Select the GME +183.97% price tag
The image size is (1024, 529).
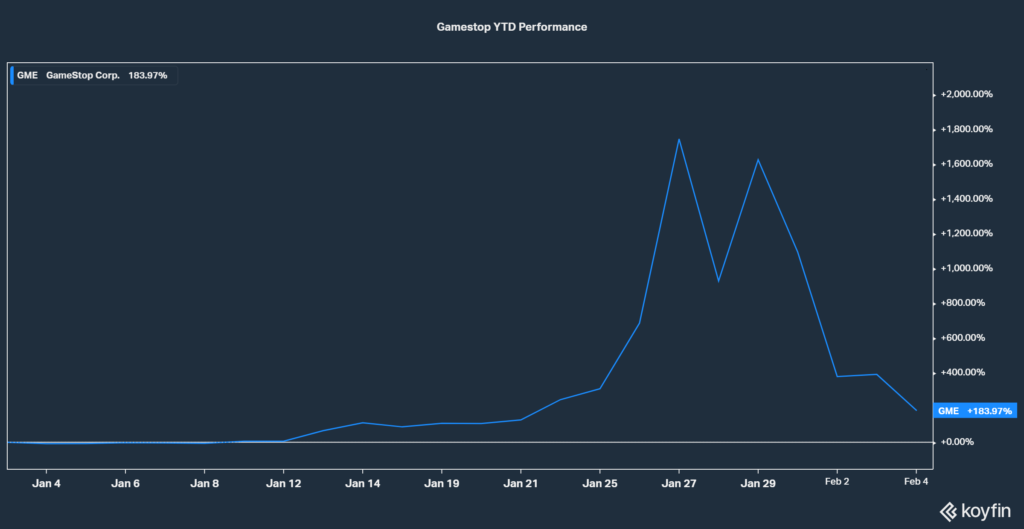[974, 411]
